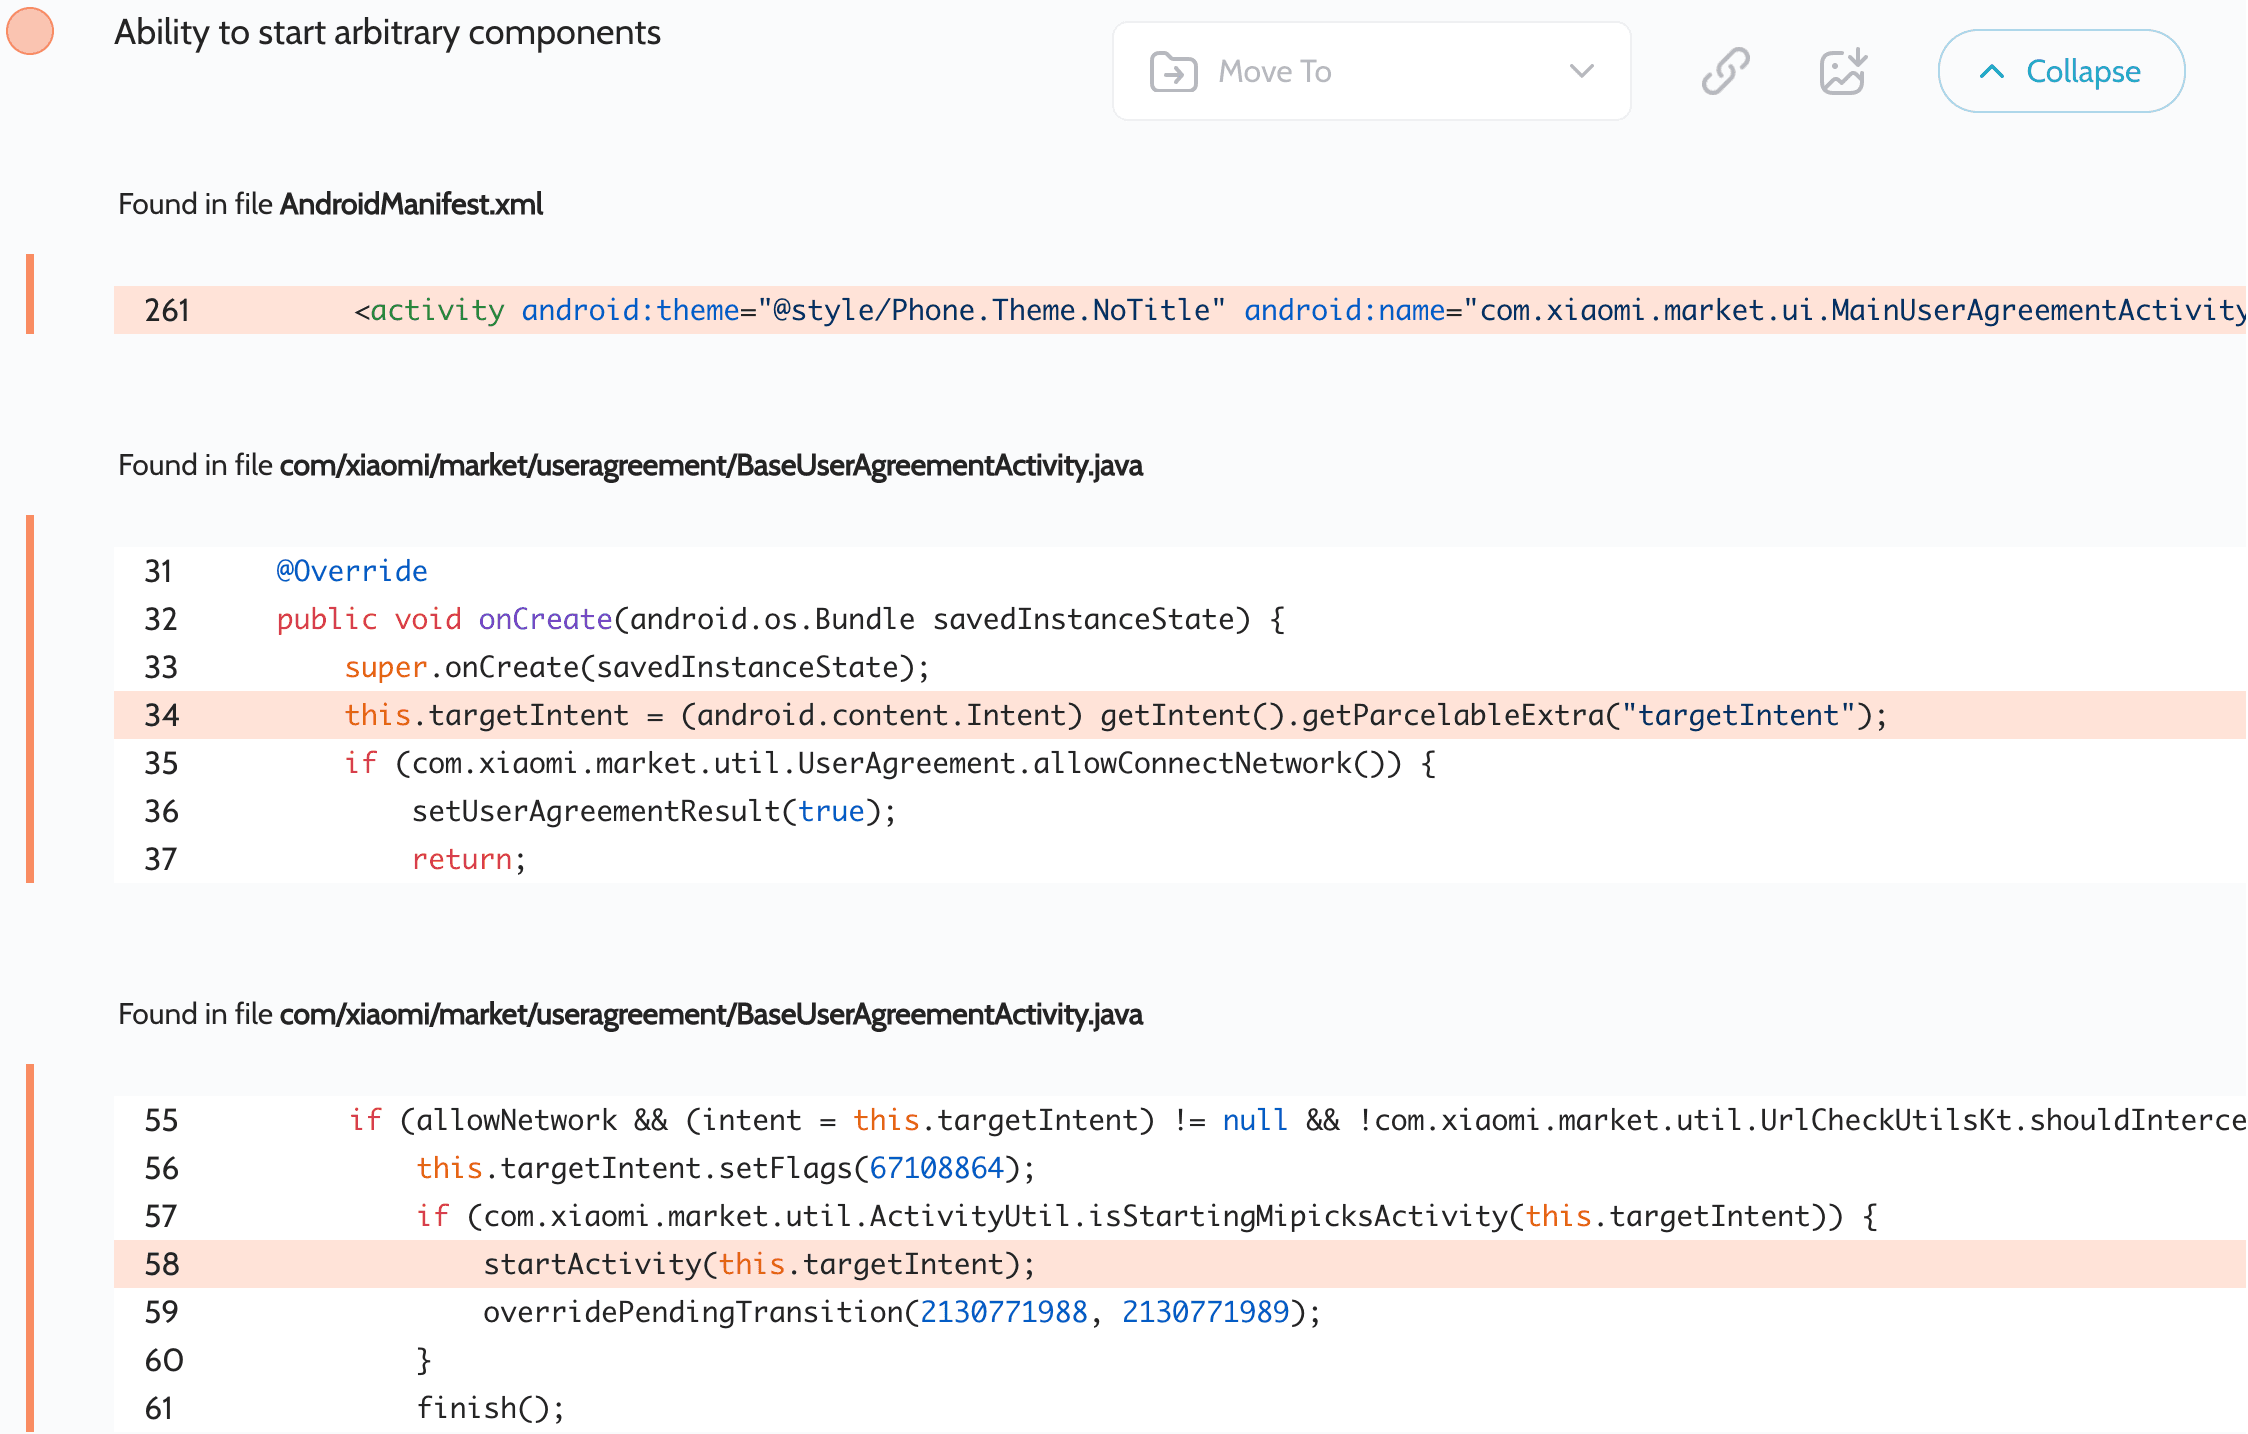Select highlighted line 58 startActivity code
This screenshot has width=2248, height=1434.
point(758,1264)
